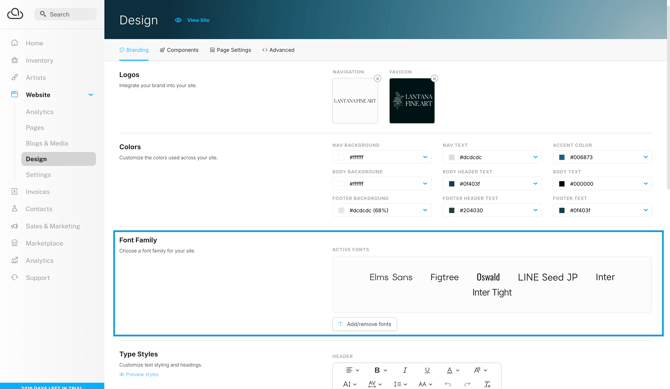The image size is (670, 389).
Task: Open header text color dropdown
Action: (453, 370)
